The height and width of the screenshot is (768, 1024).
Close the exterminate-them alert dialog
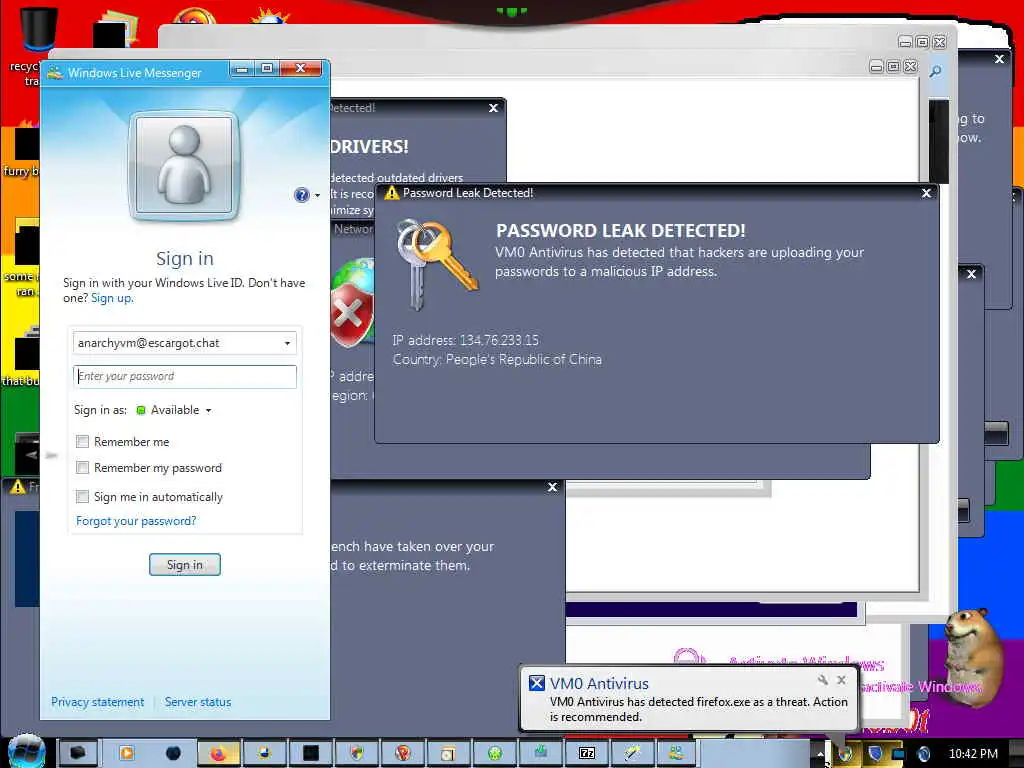point(552,487)
